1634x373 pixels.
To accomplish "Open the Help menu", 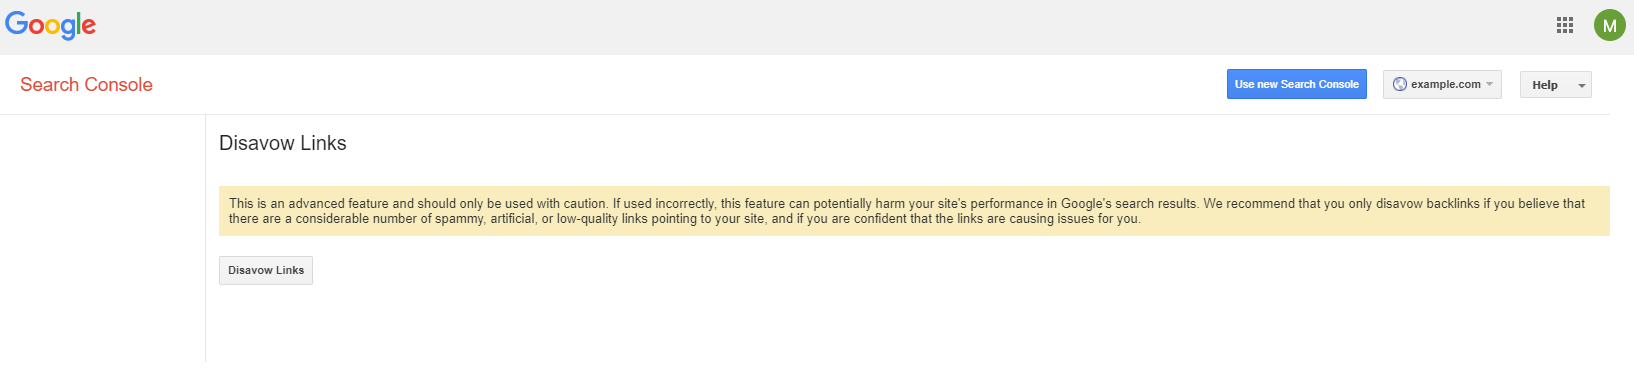I will coord(1555,85).
